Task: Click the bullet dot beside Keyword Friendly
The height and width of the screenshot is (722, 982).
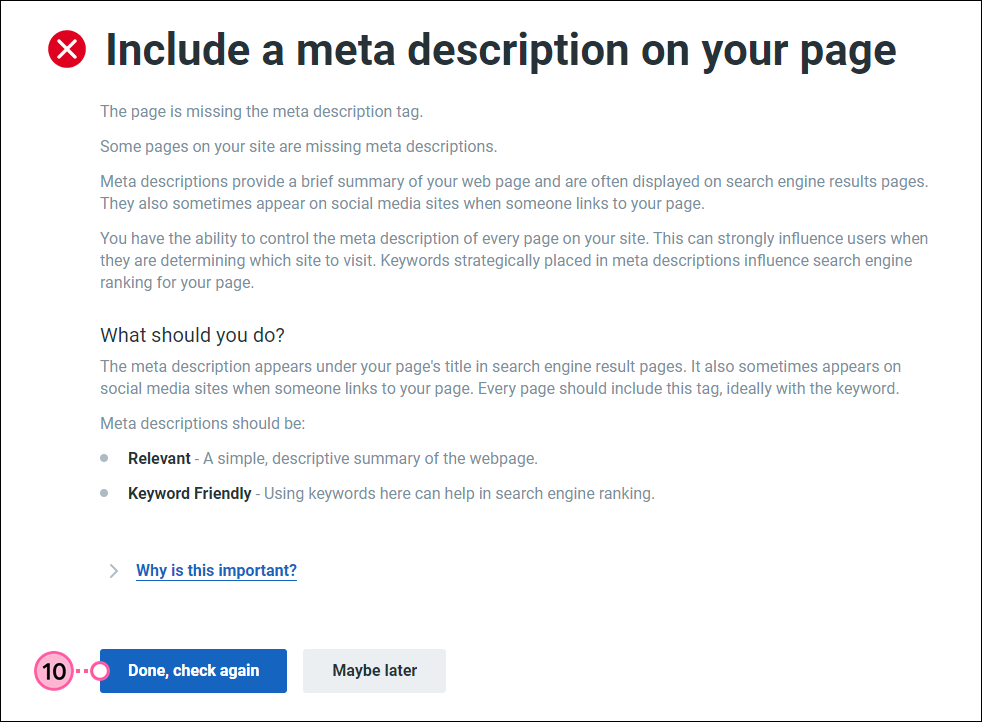Action: 104,493
